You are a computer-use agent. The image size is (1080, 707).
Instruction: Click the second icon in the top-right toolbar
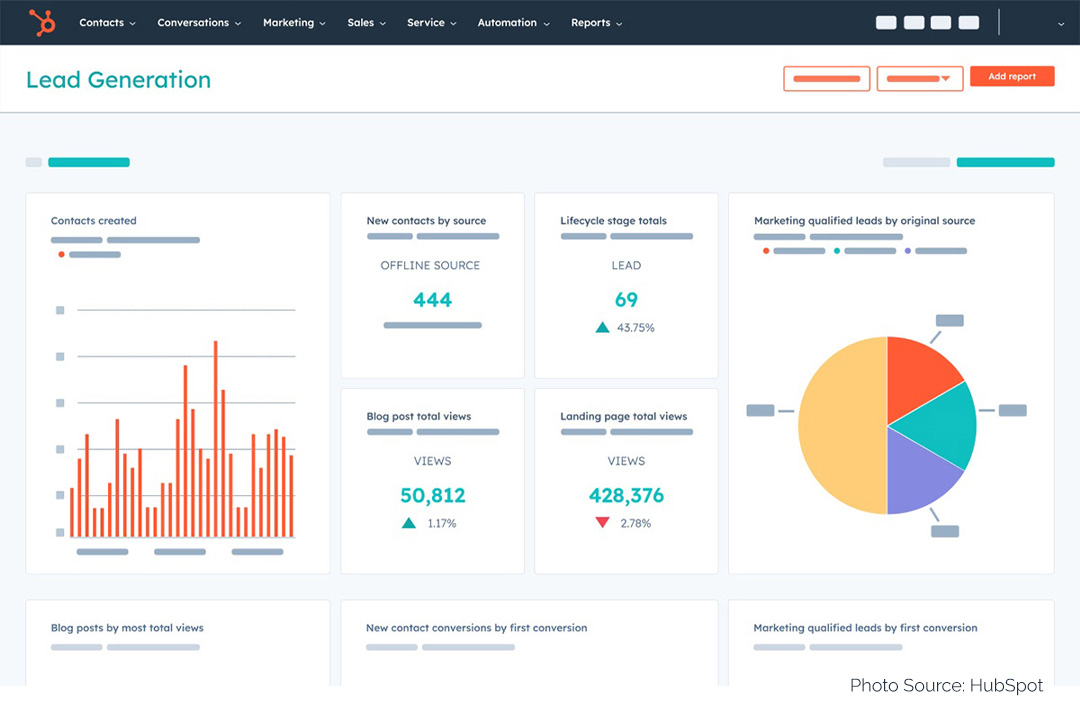pyautogui.click(x=913, y=22)
